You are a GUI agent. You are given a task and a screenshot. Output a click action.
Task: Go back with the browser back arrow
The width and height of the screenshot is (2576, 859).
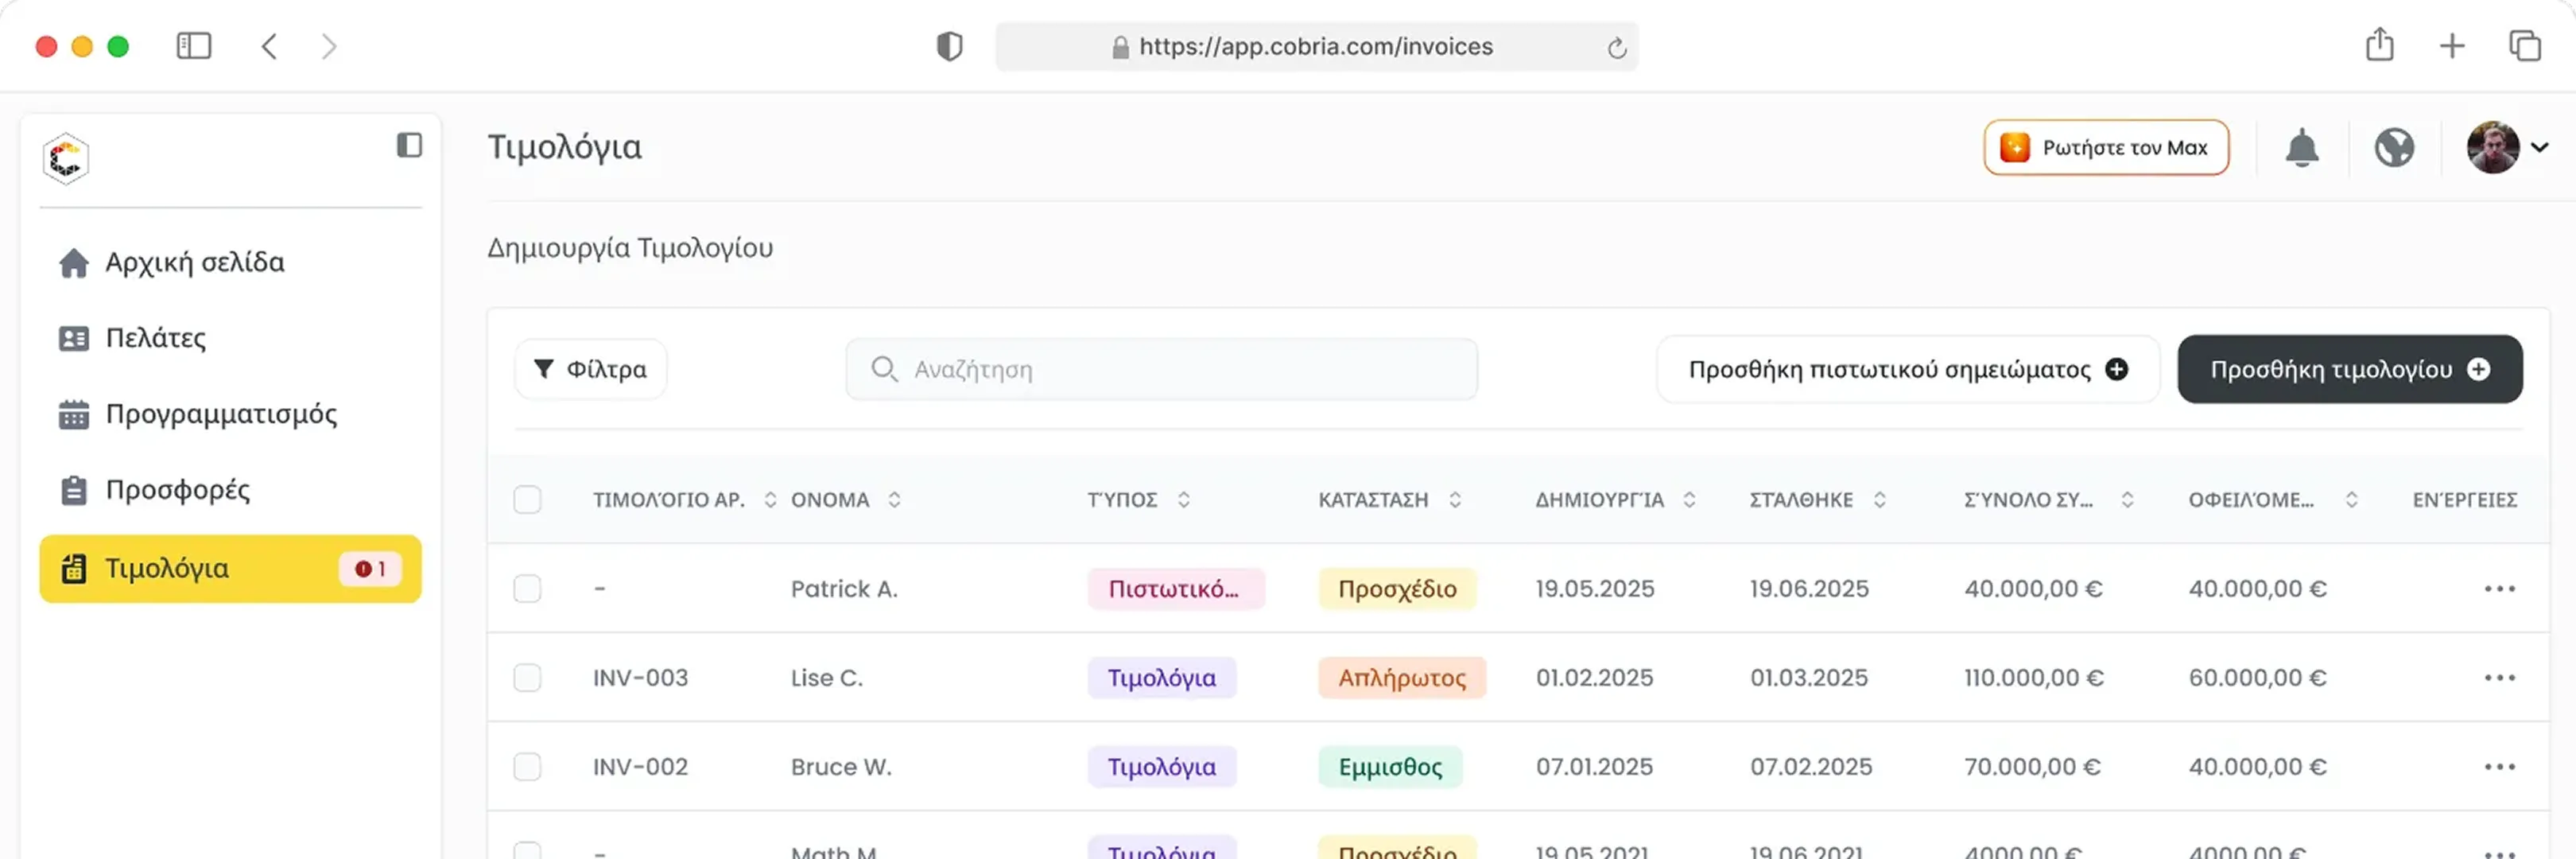point(269,46)
